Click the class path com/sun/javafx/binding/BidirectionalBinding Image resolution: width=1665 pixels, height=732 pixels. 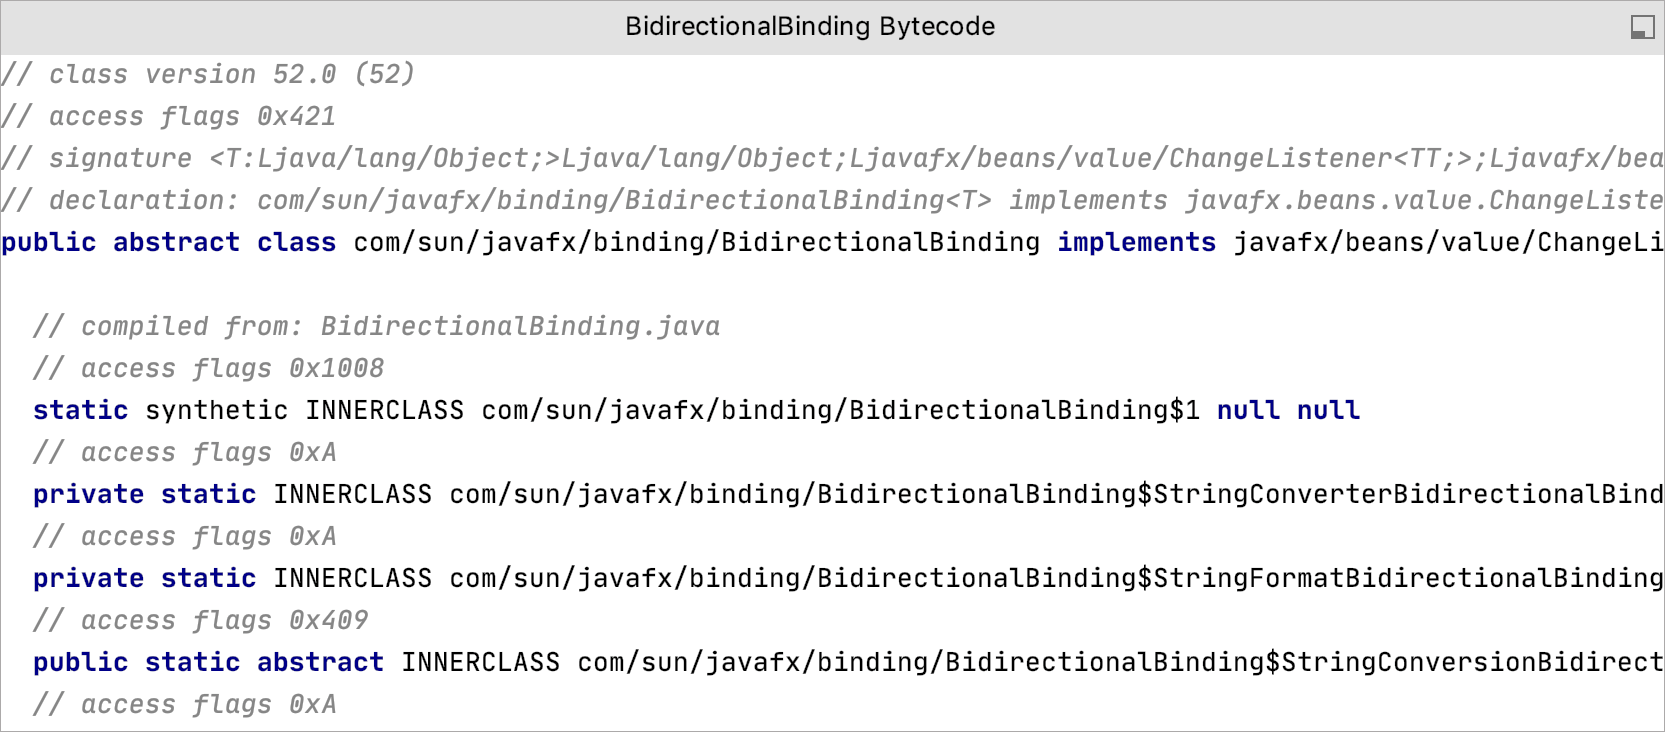pyautogui.click(x=696, y=243)
